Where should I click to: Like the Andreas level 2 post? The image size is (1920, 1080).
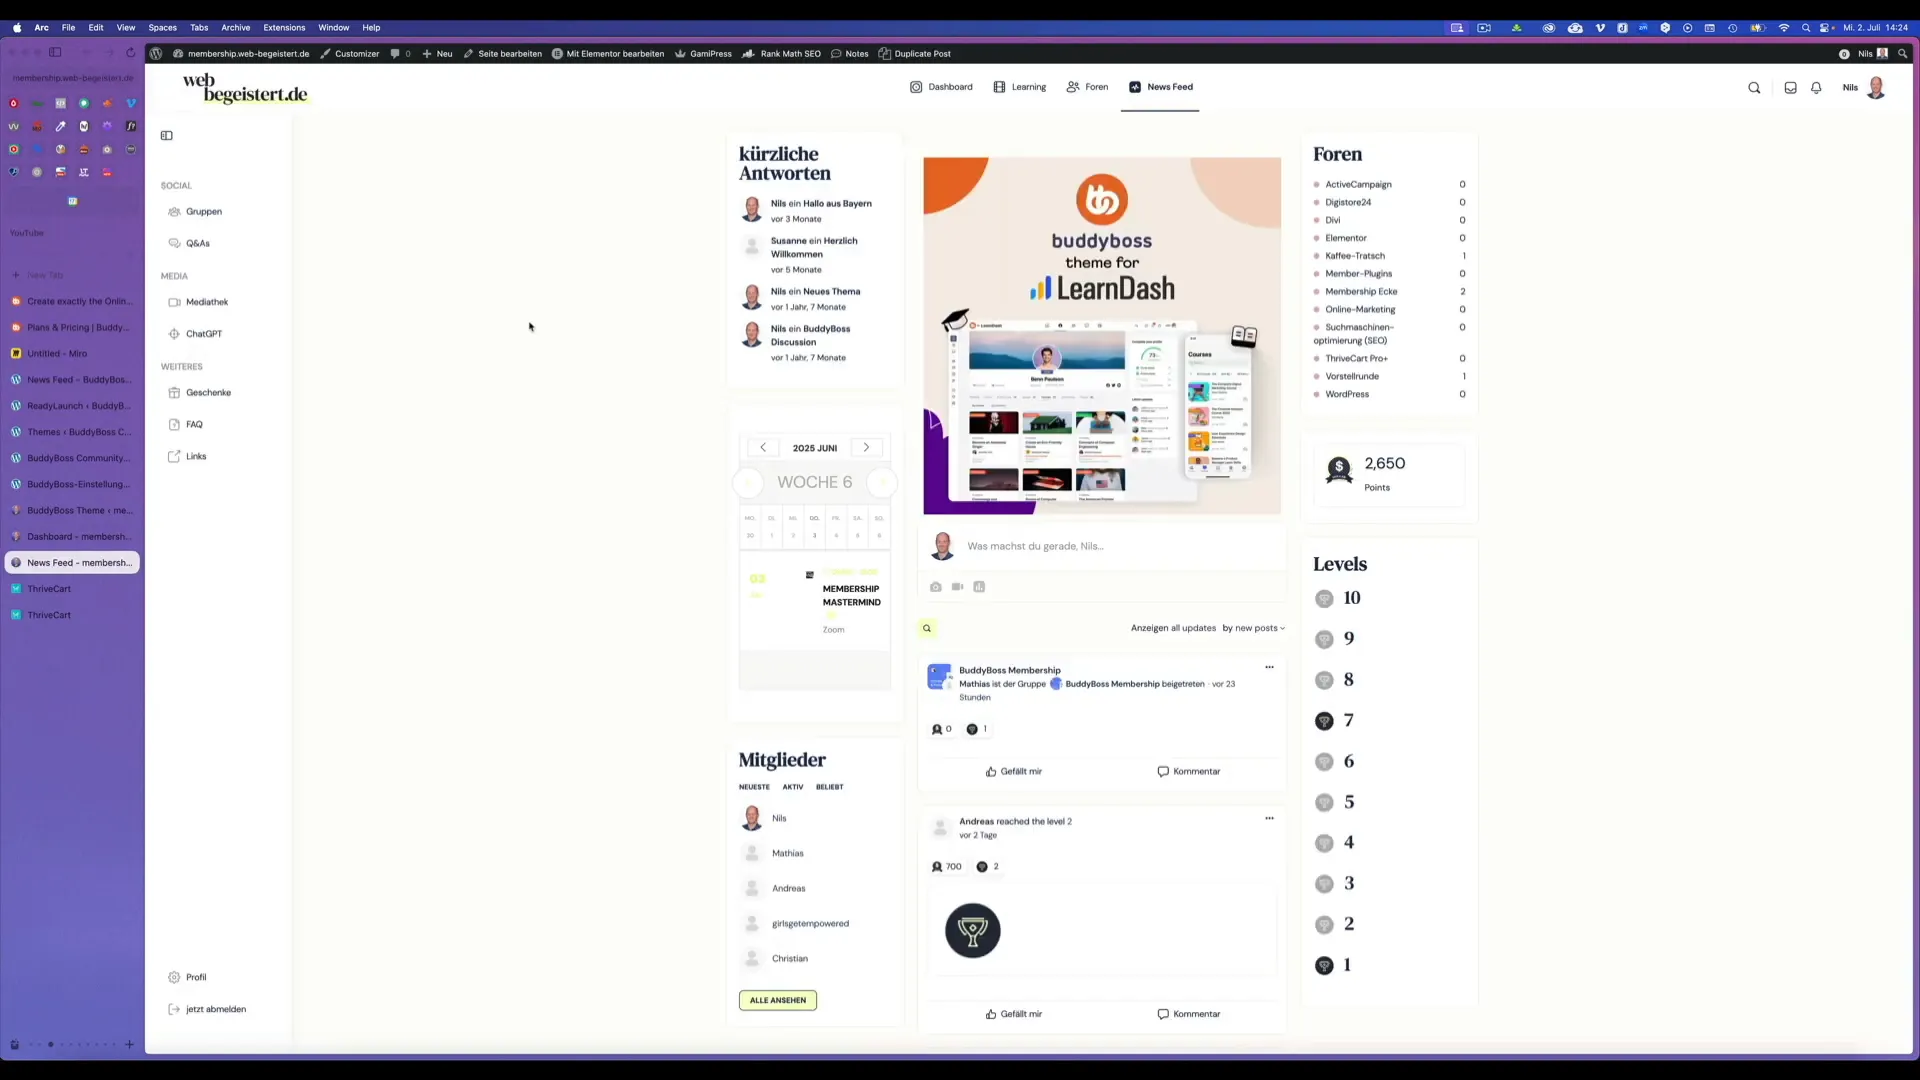tap(1013, 1014)
